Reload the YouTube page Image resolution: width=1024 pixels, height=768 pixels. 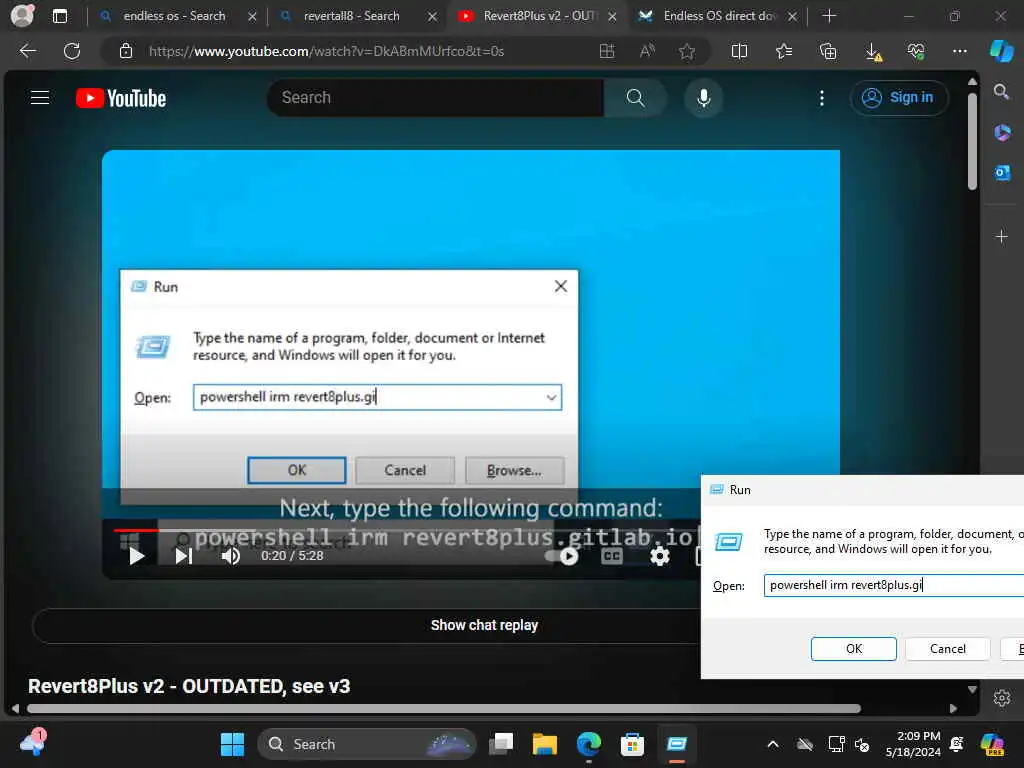pos(72,51)
